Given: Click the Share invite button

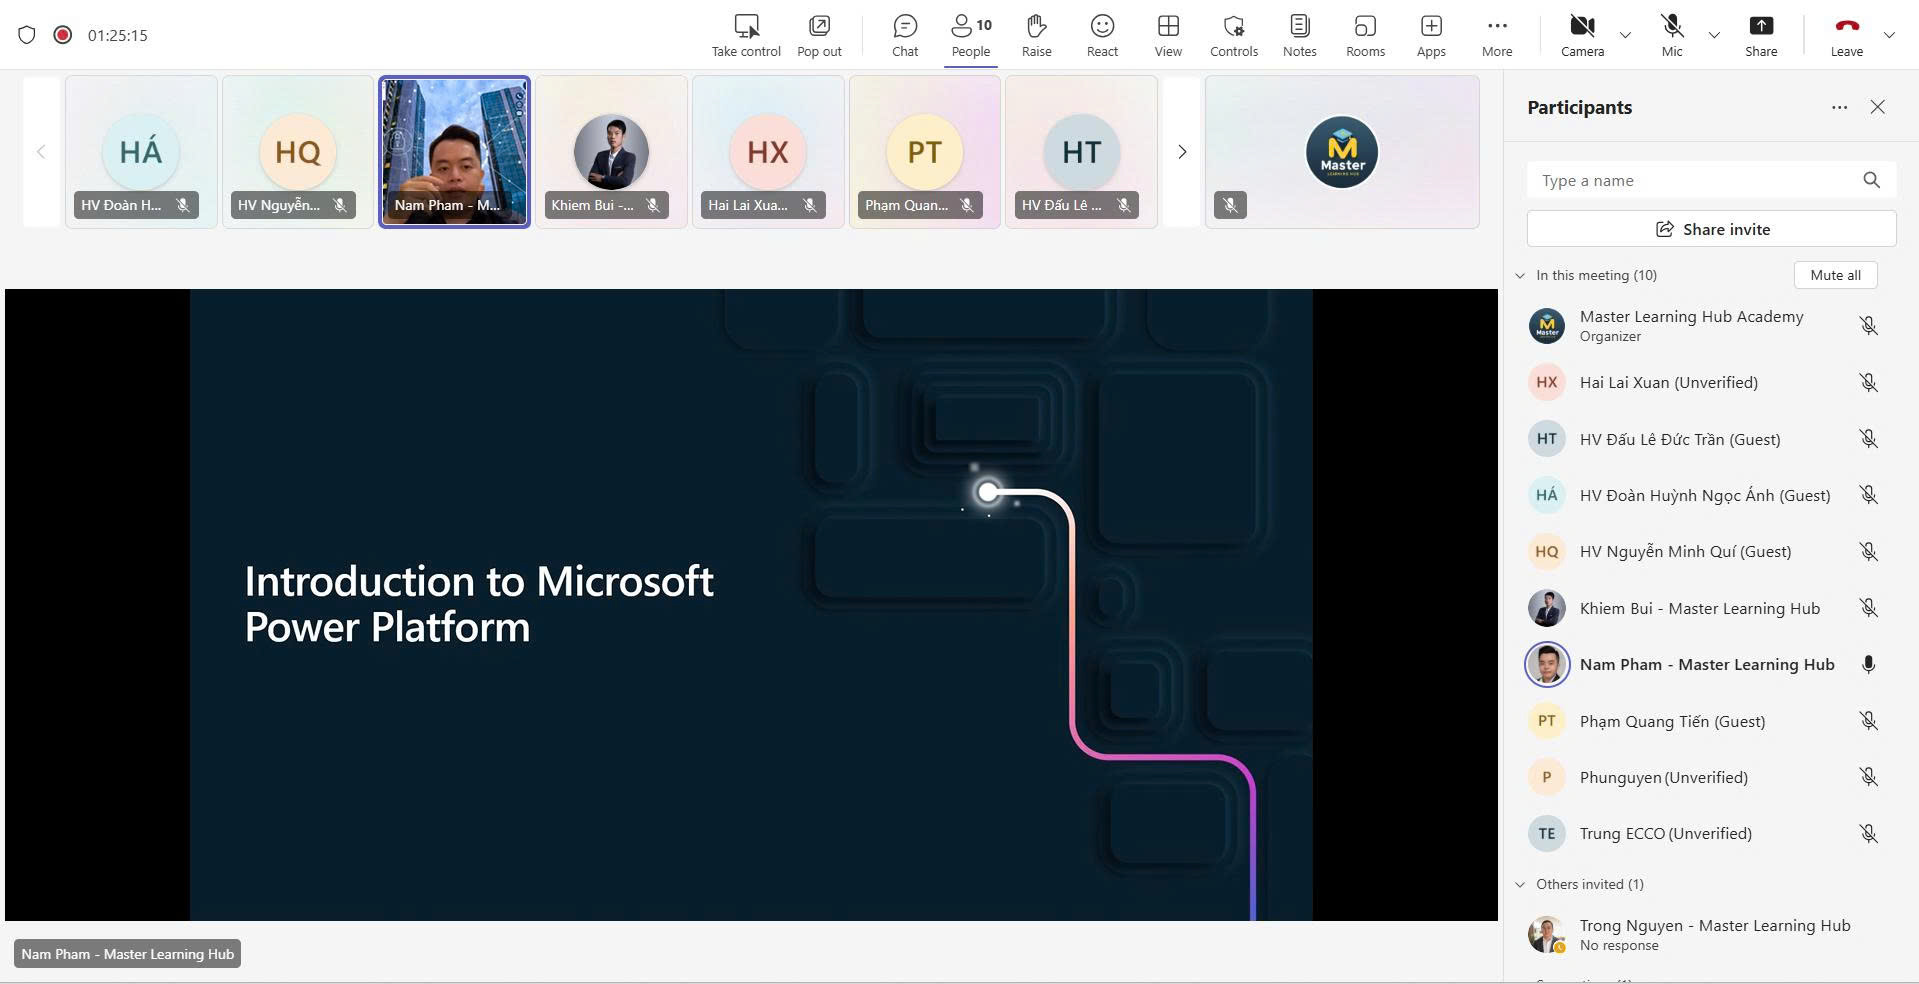Looking at the screenshot, I should click(1711, 229).
